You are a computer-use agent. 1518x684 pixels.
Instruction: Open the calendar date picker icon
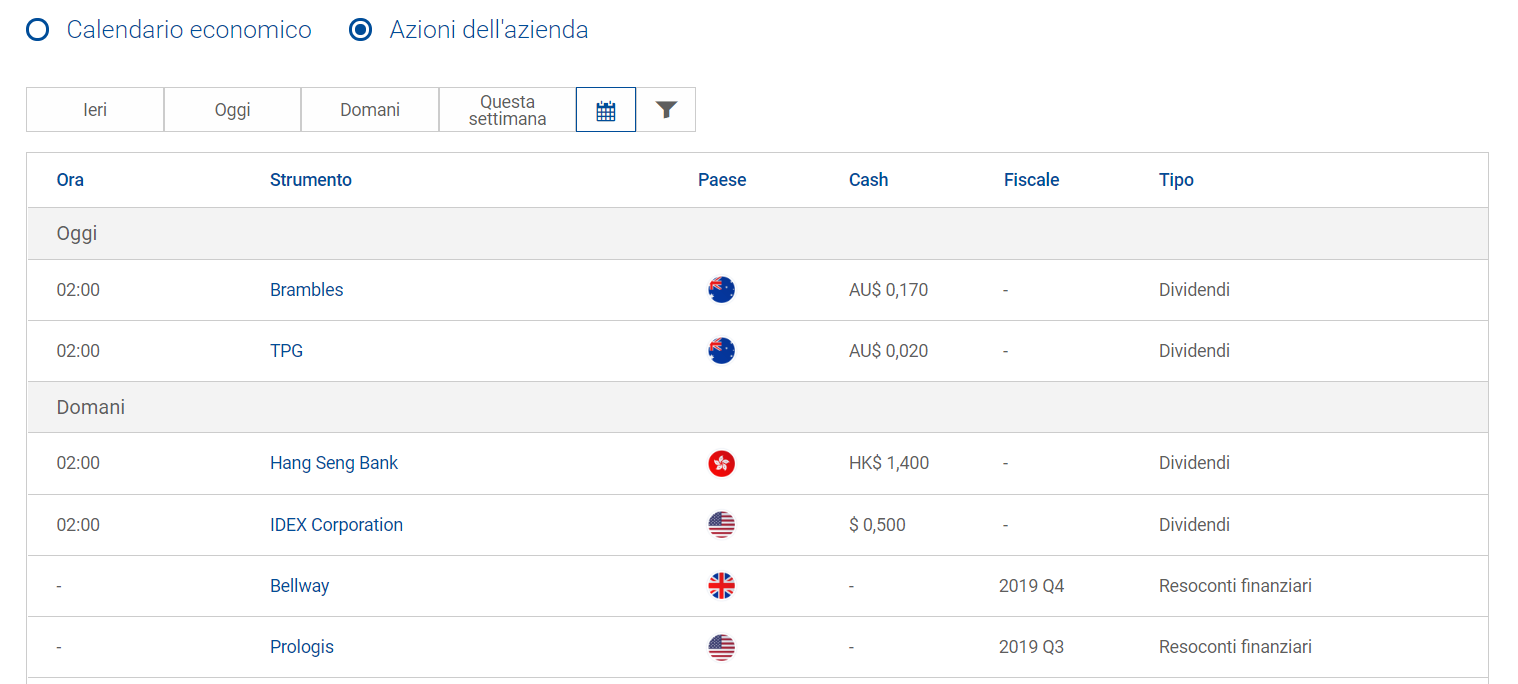(606, 110)
